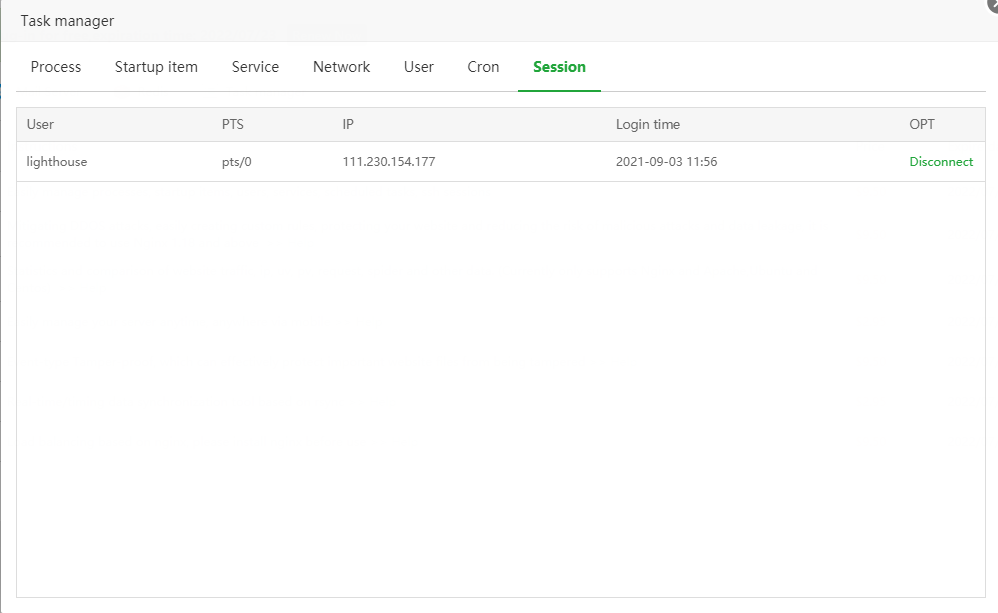This screenshot has width=998, height=613.
Task: Disconnect the lighthouse session
Action: pos(940,162)
